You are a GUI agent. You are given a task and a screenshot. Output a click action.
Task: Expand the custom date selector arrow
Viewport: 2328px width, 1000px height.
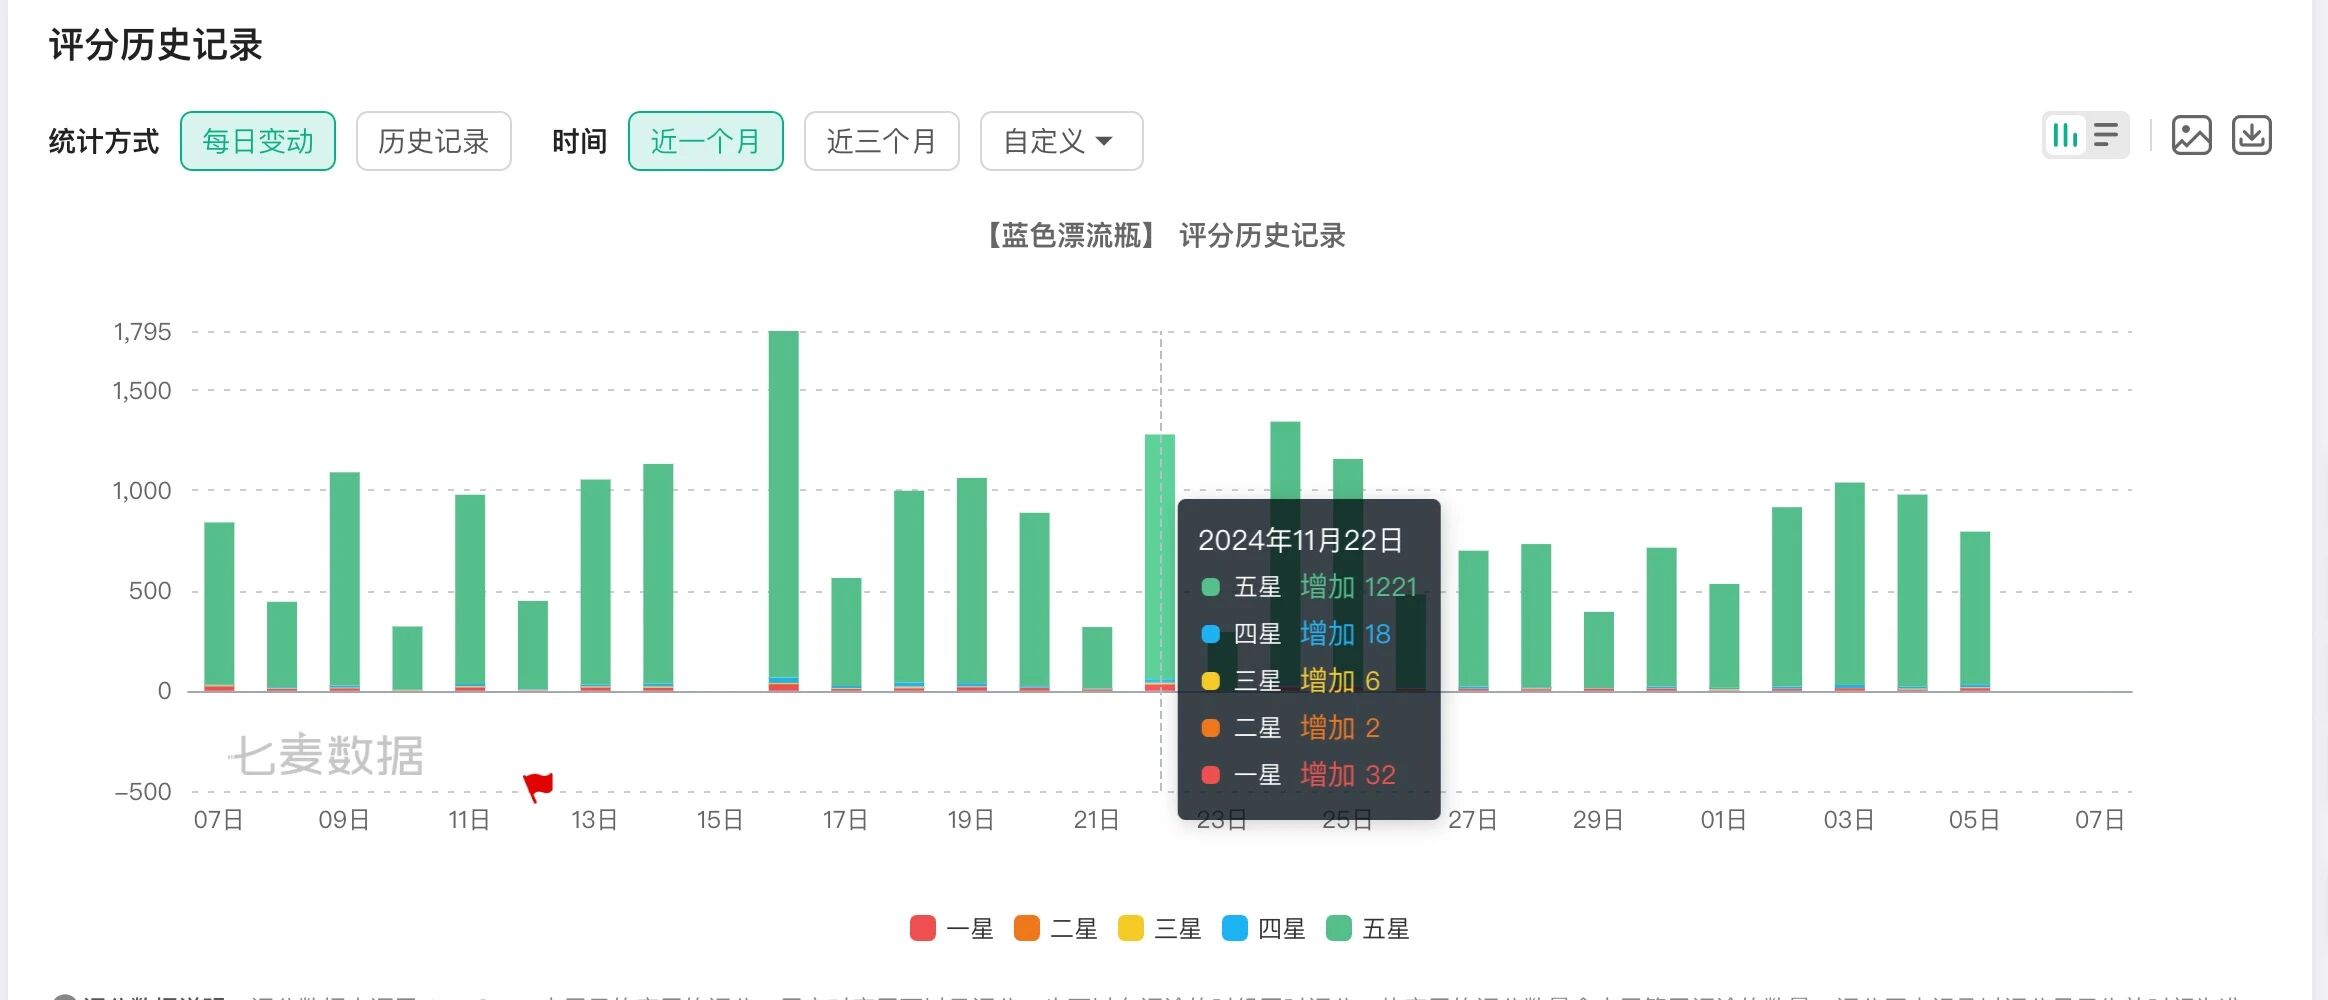pos(1104,141)
